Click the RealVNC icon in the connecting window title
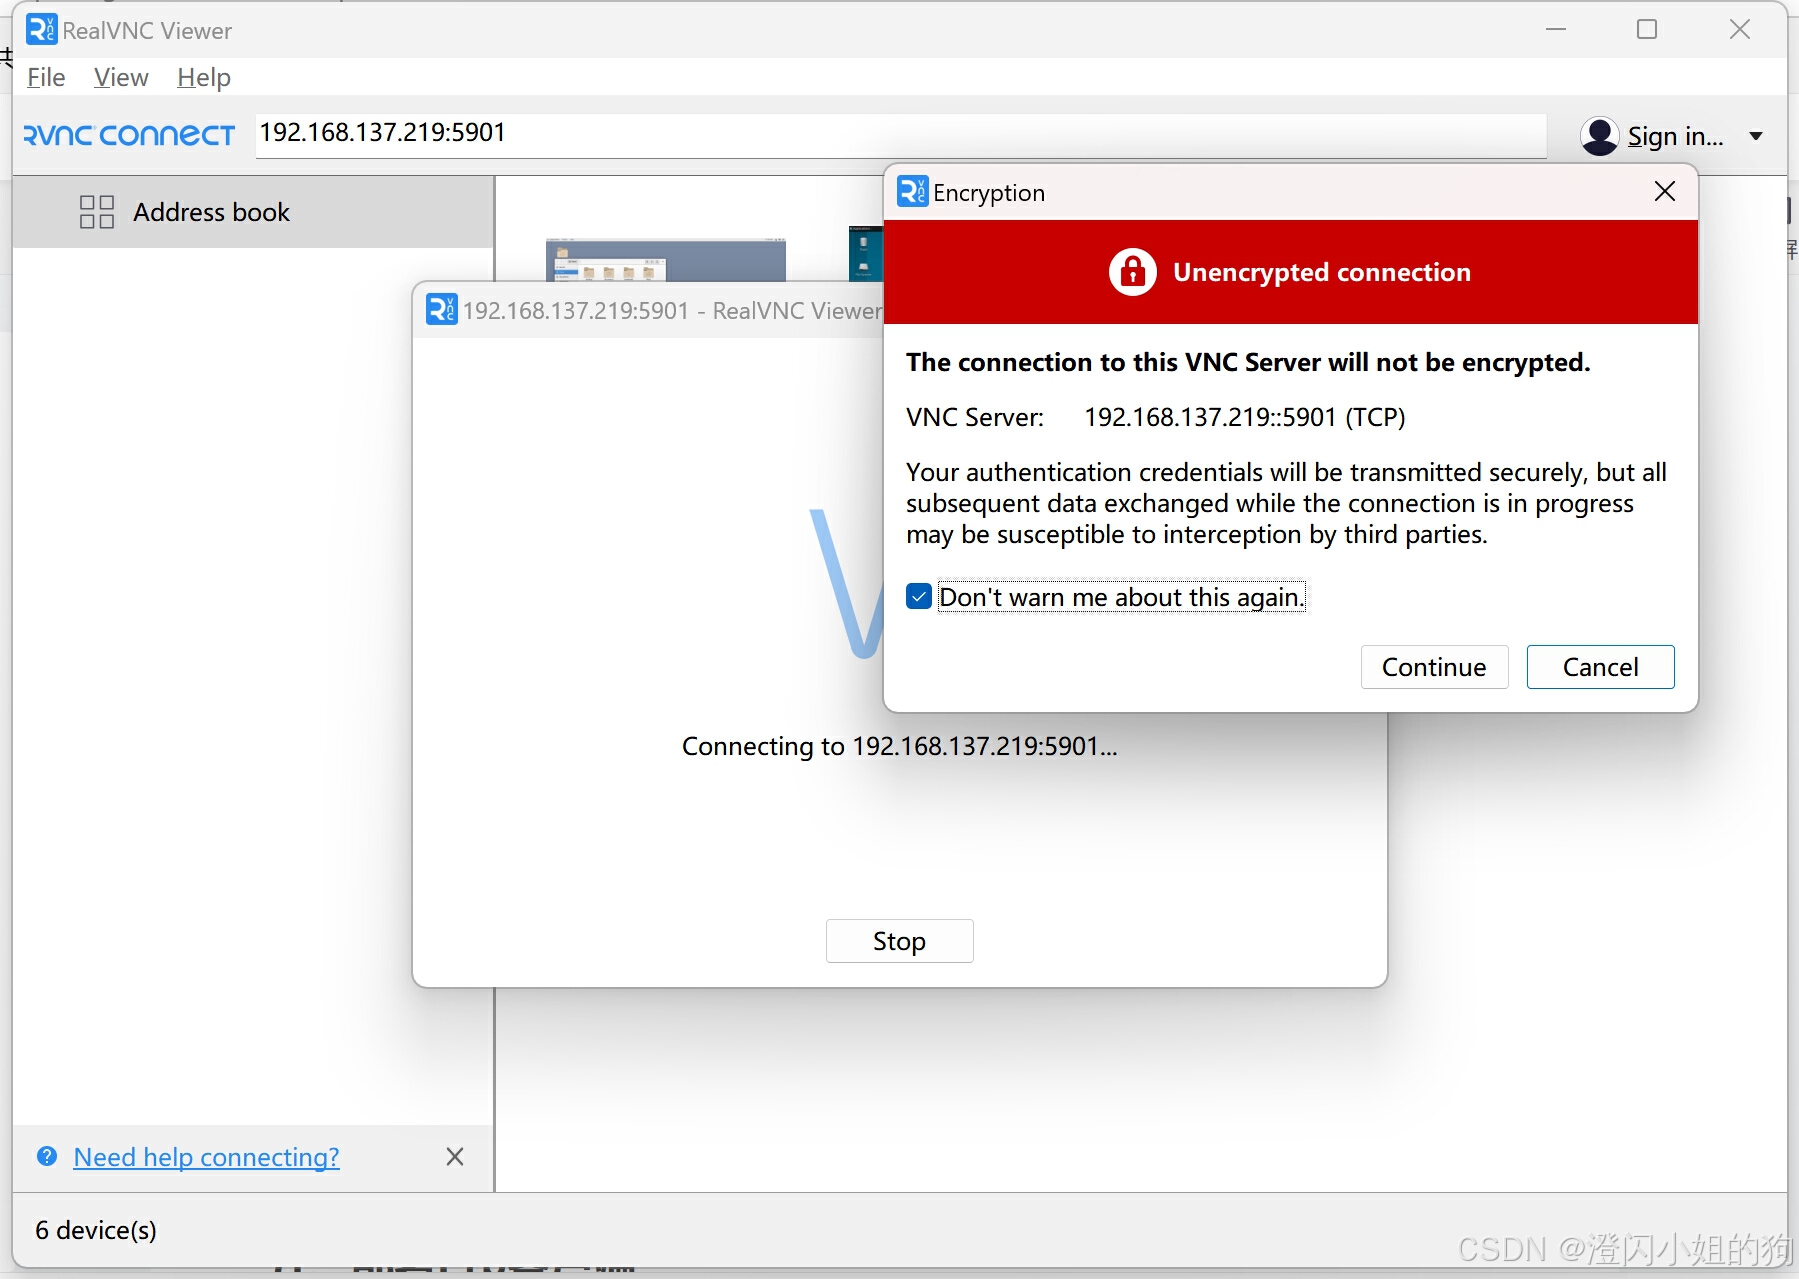Screen dimensions: 1799x1279 pos(441,310)
